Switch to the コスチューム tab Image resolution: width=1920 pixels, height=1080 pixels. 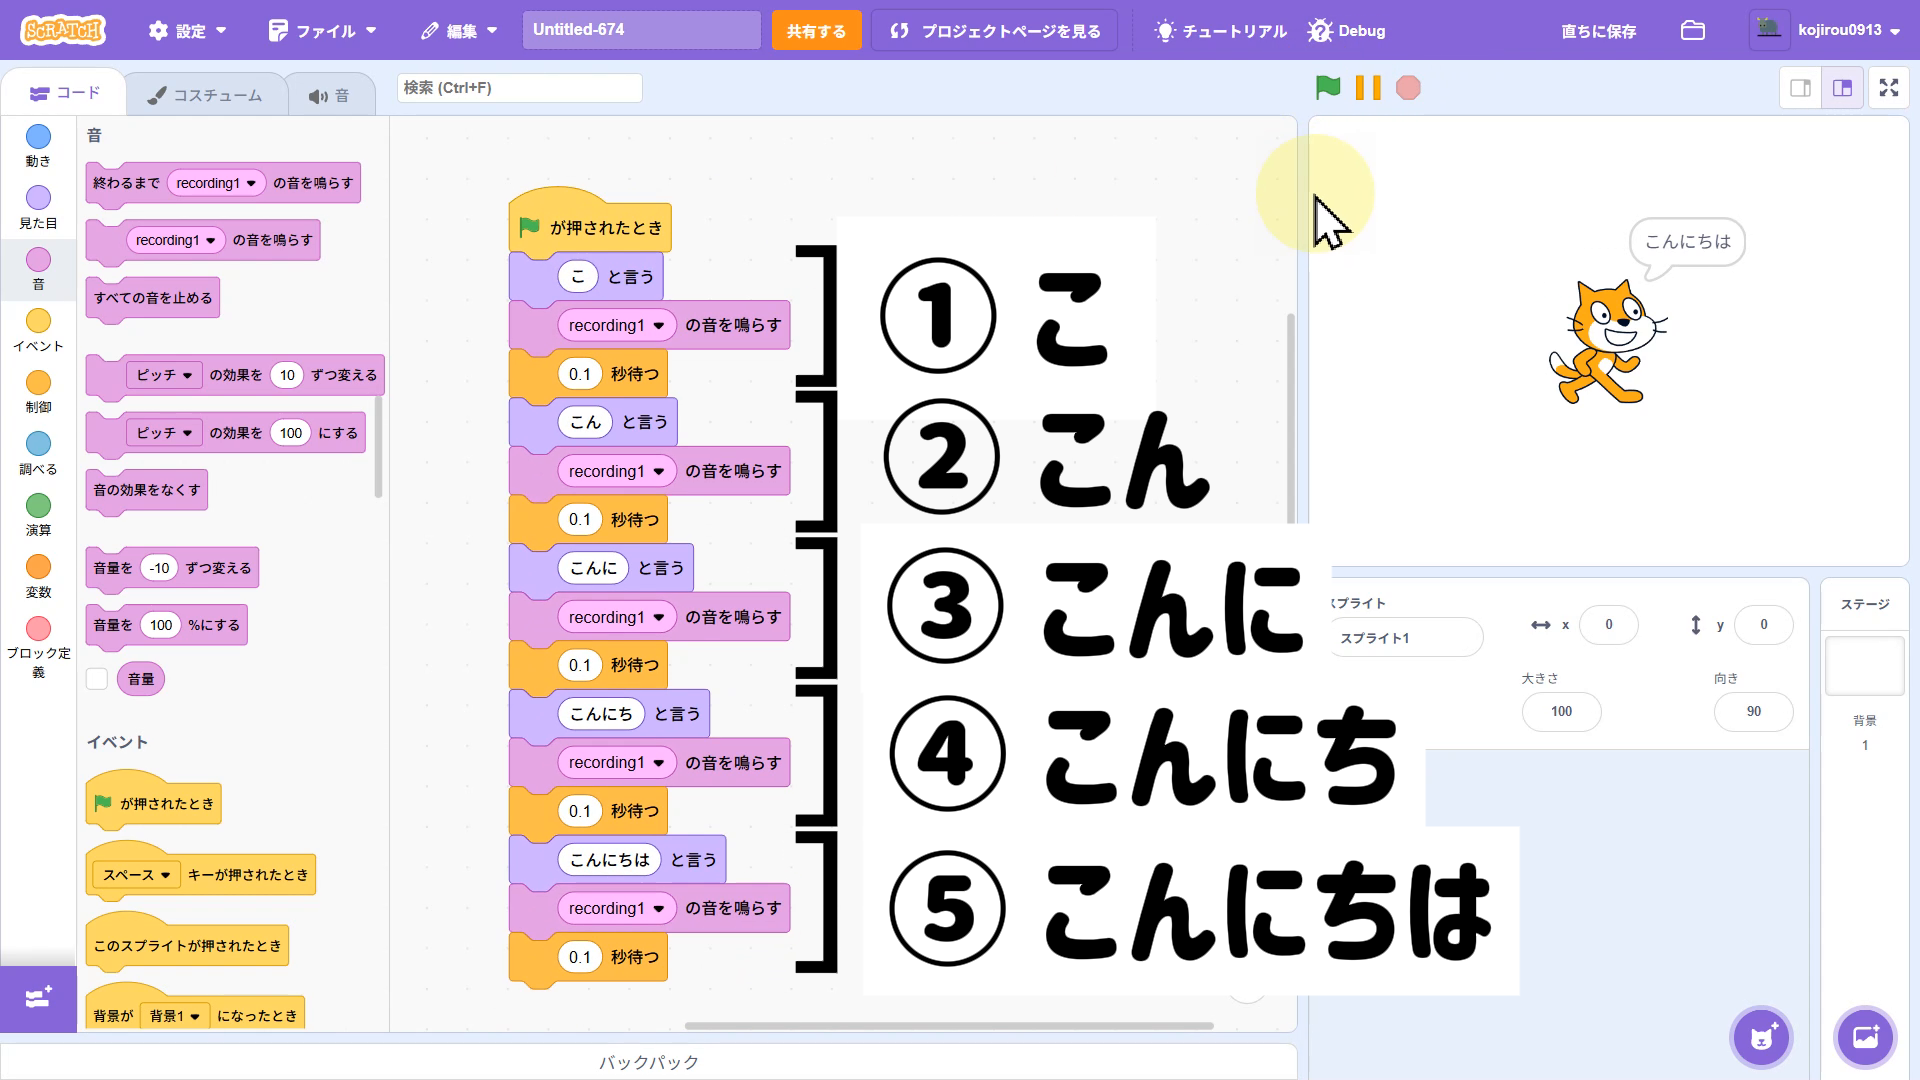point(205,95)
